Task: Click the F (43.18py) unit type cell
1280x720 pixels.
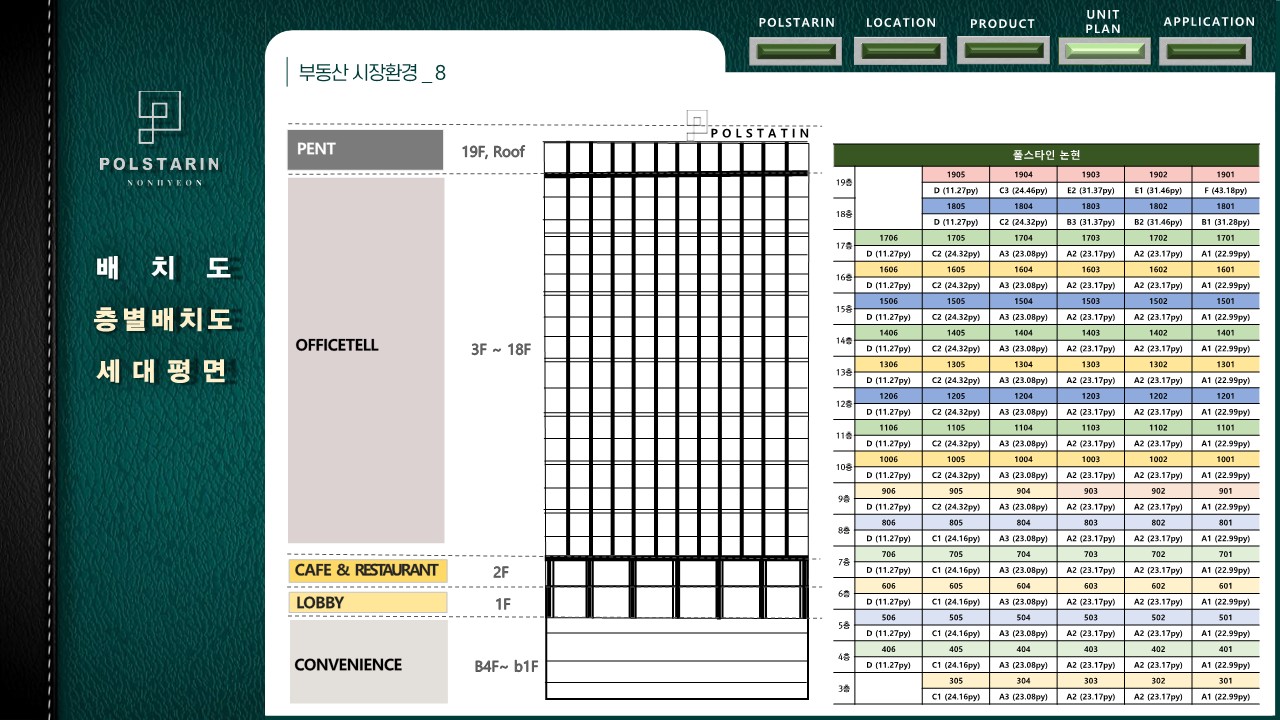Action: pyautogui.click(x=1225, y=190)
